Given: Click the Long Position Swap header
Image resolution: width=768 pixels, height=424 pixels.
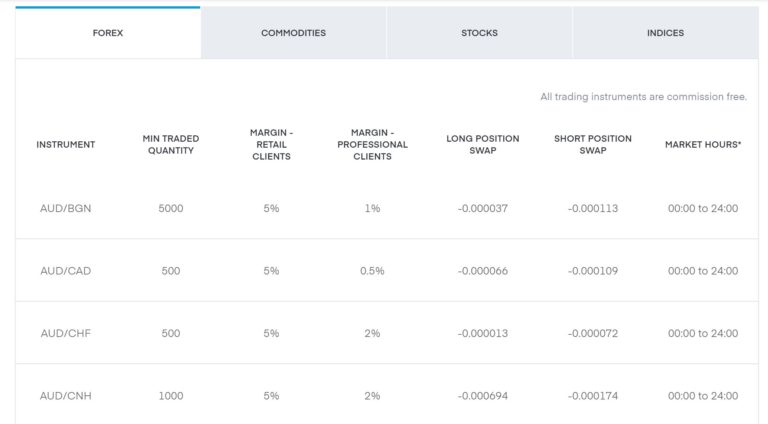Looking at the screenshot, I should [483, 144].
